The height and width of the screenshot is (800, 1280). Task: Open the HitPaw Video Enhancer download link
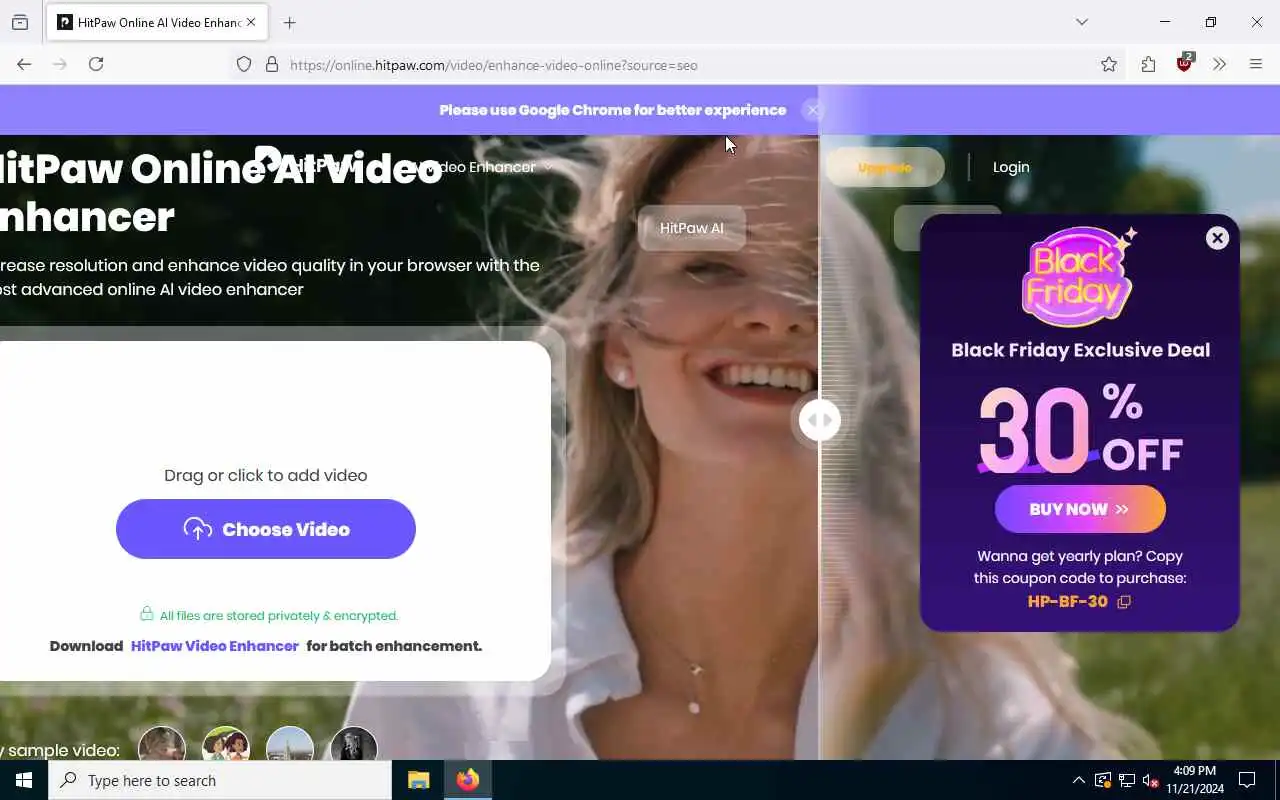pos(215,646)
